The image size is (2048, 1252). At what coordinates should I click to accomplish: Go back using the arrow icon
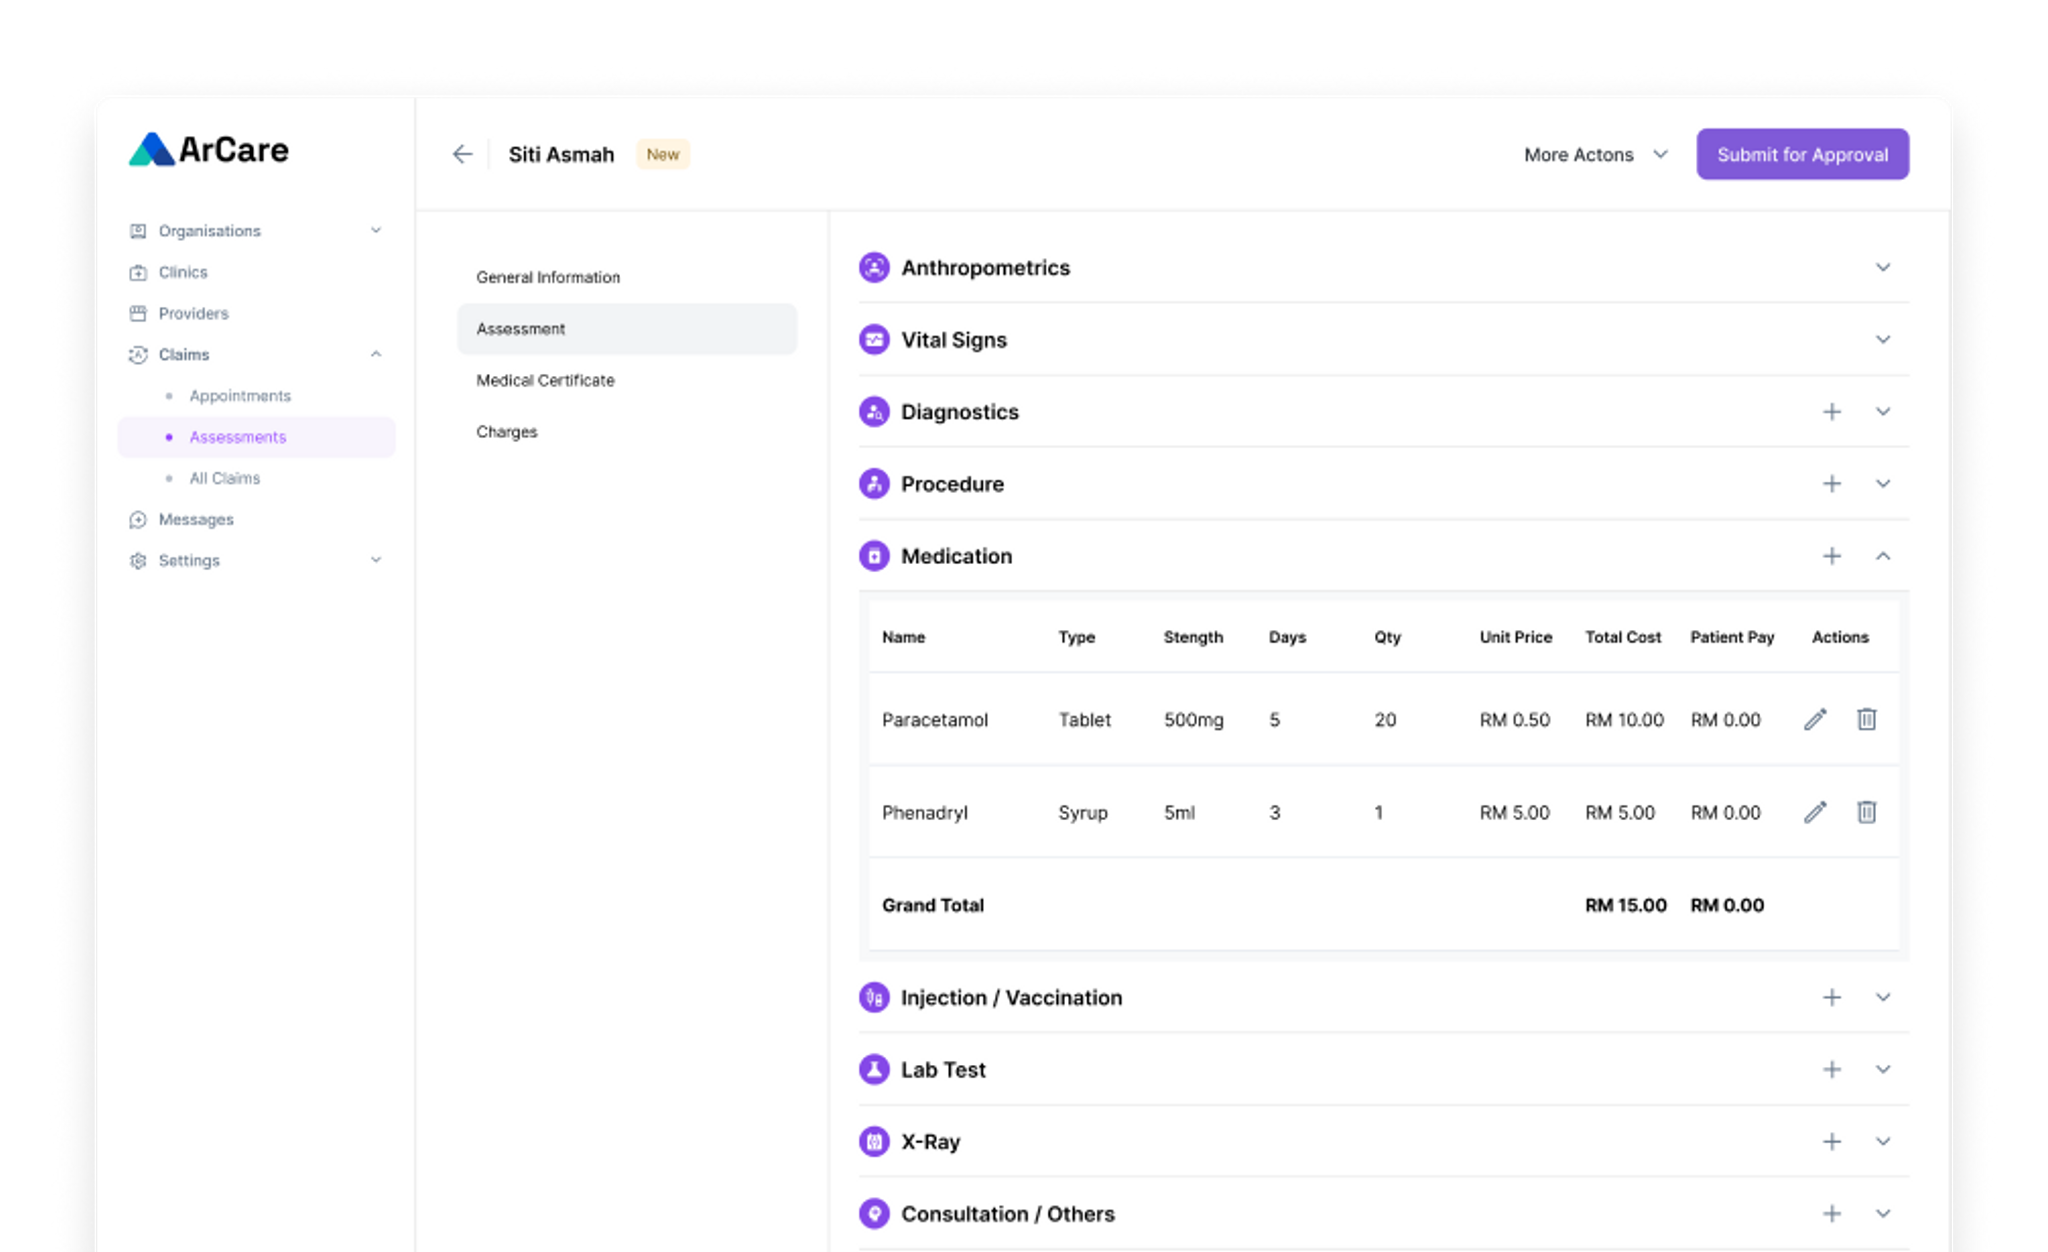coord(462,154)
